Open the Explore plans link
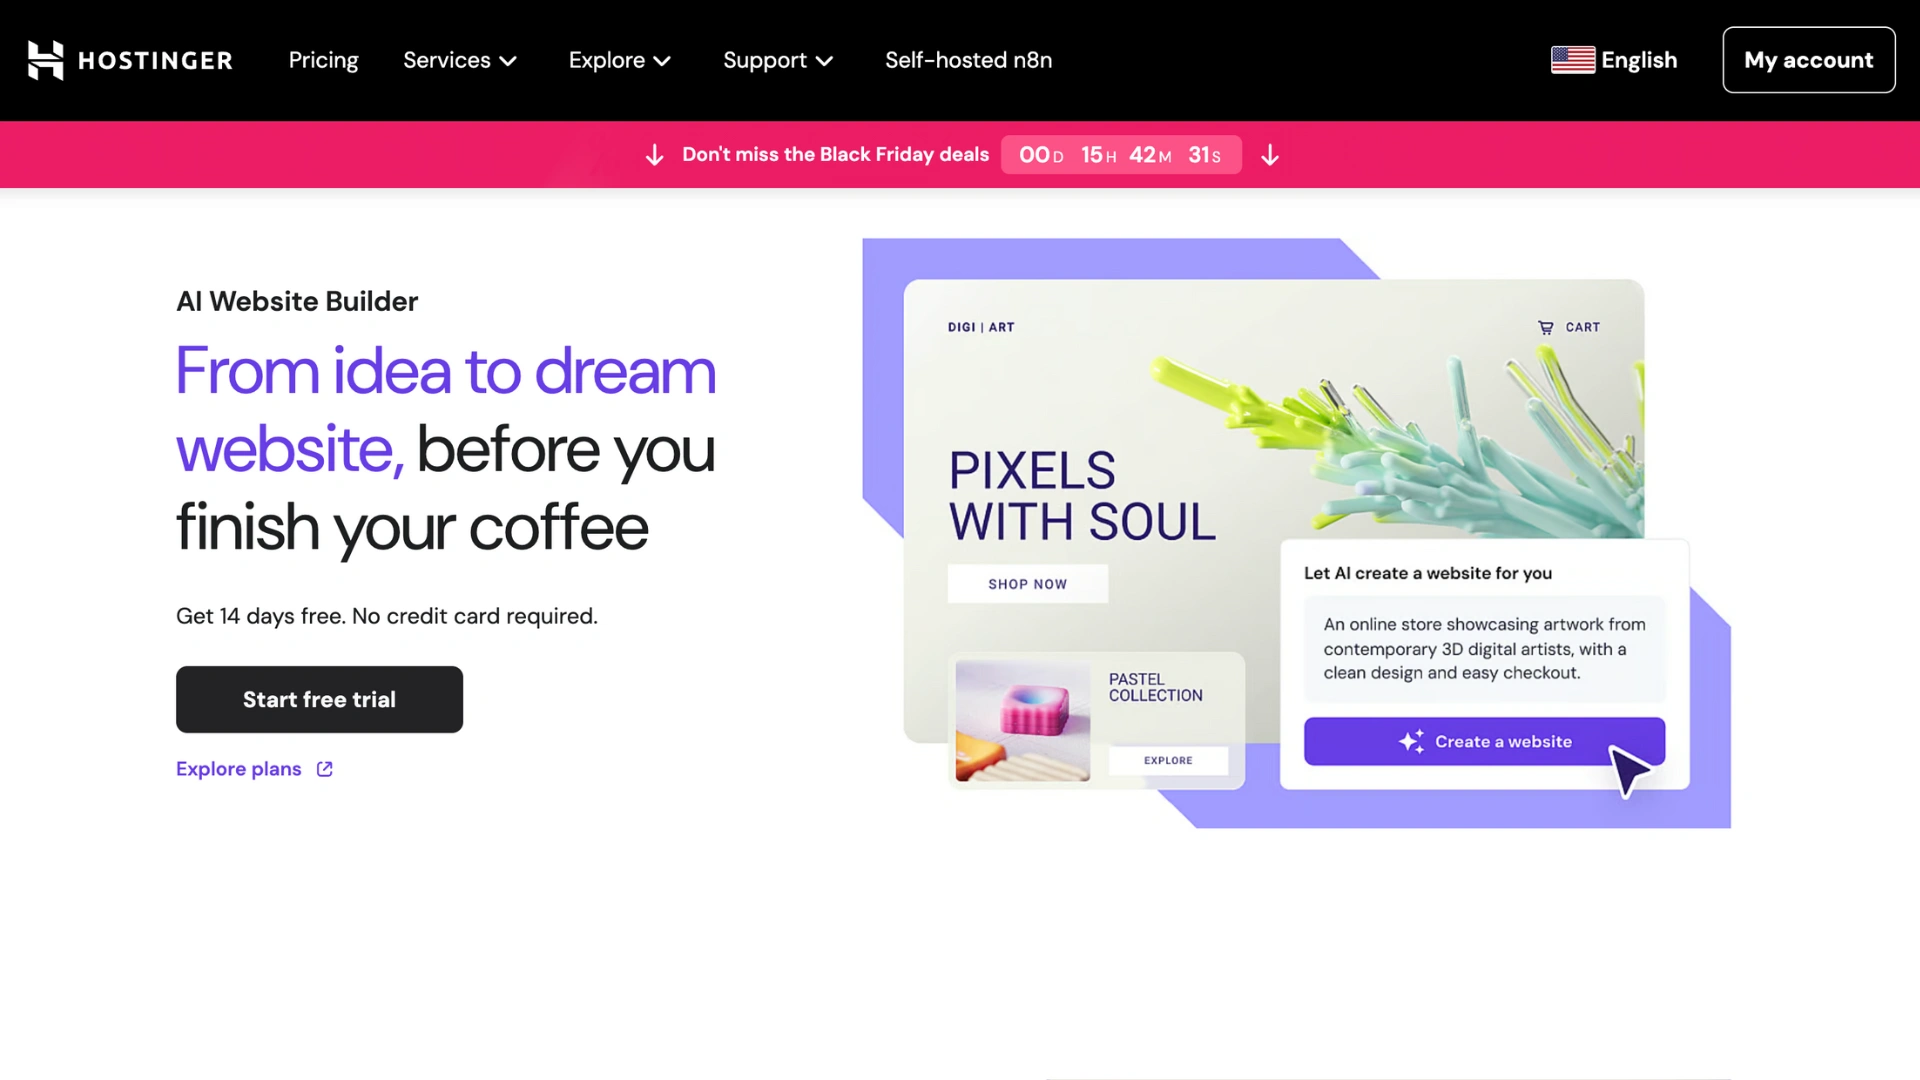 coord(238,769)
